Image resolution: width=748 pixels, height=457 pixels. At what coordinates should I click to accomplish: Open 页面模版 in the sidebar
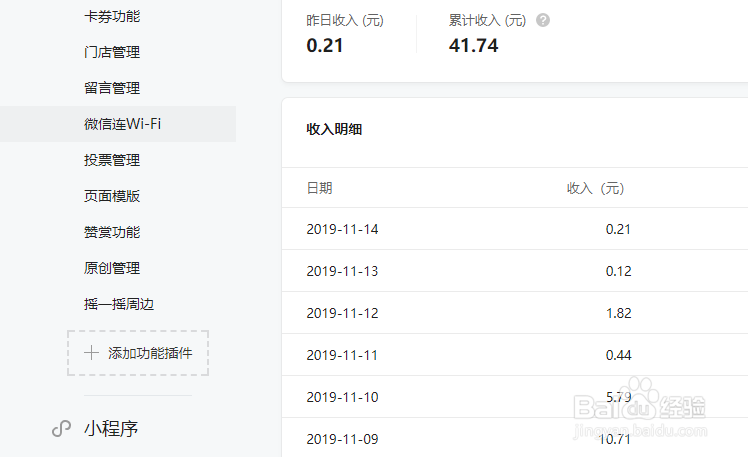coord(112,196)
